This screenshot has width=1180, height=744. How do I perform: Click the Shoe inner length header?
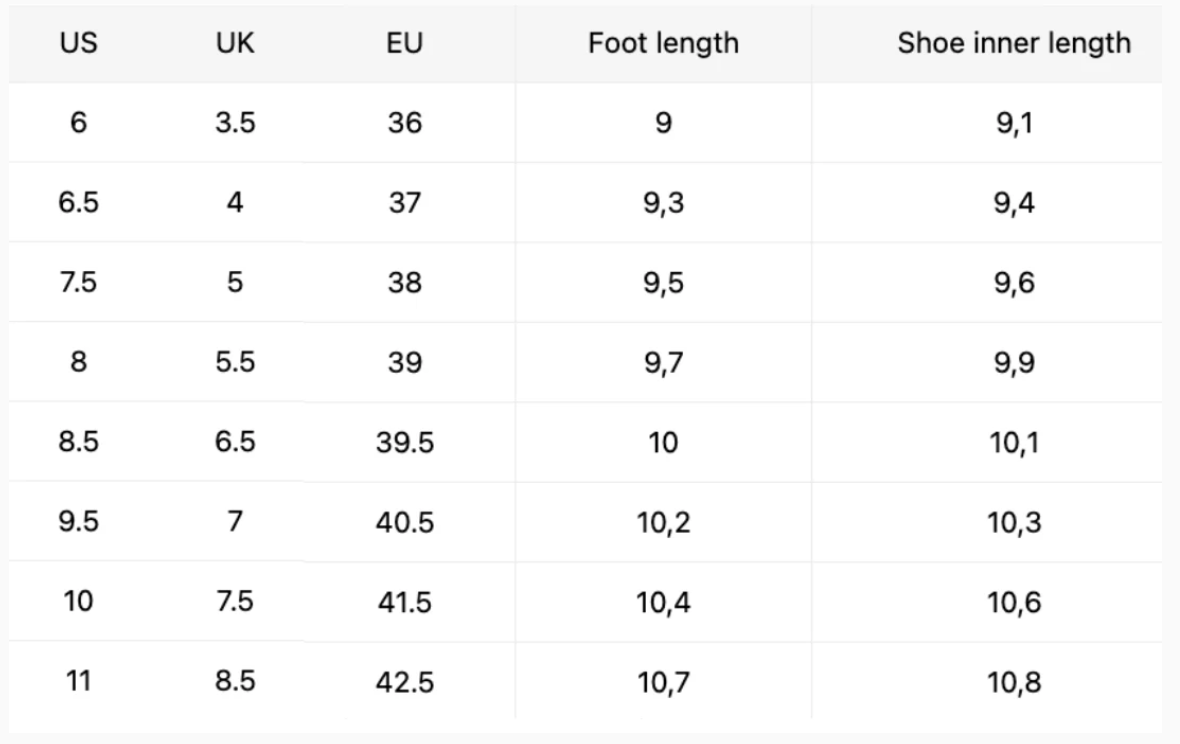(x=1014, y=44)
